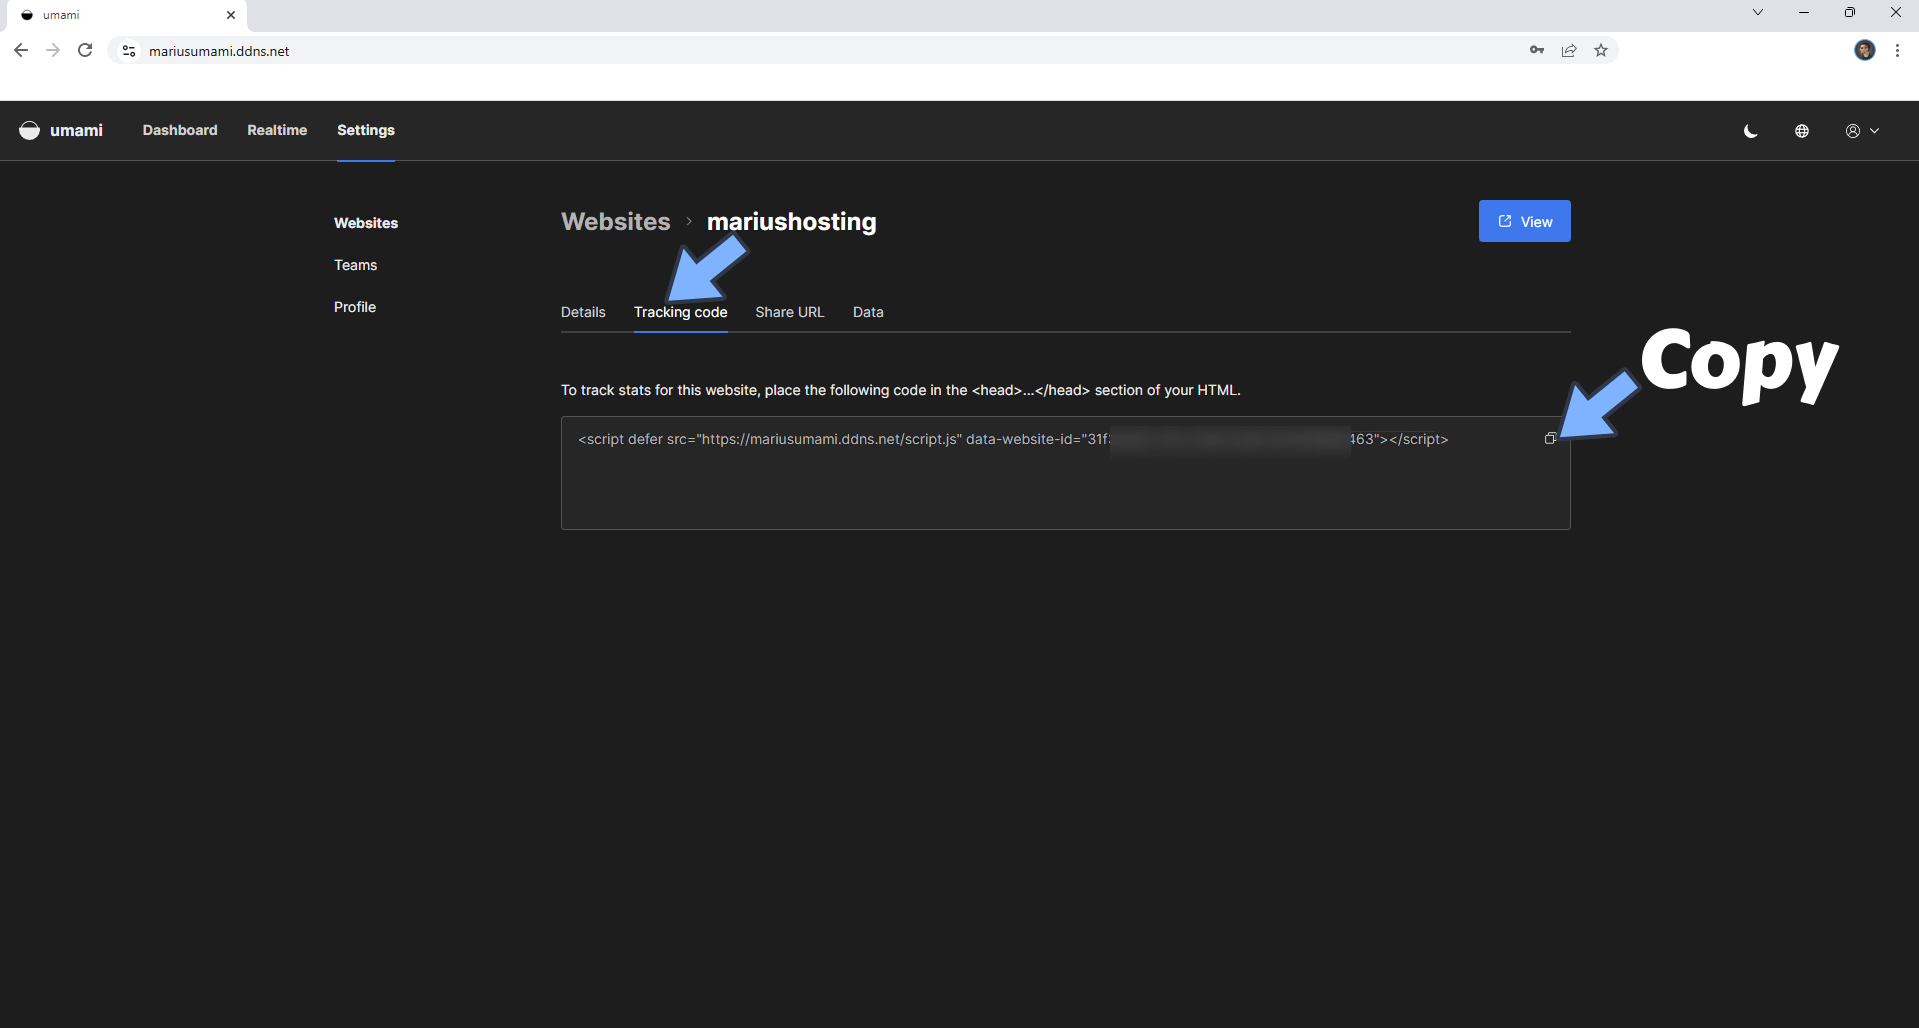Click the browser back arrow

click(21, 50)
